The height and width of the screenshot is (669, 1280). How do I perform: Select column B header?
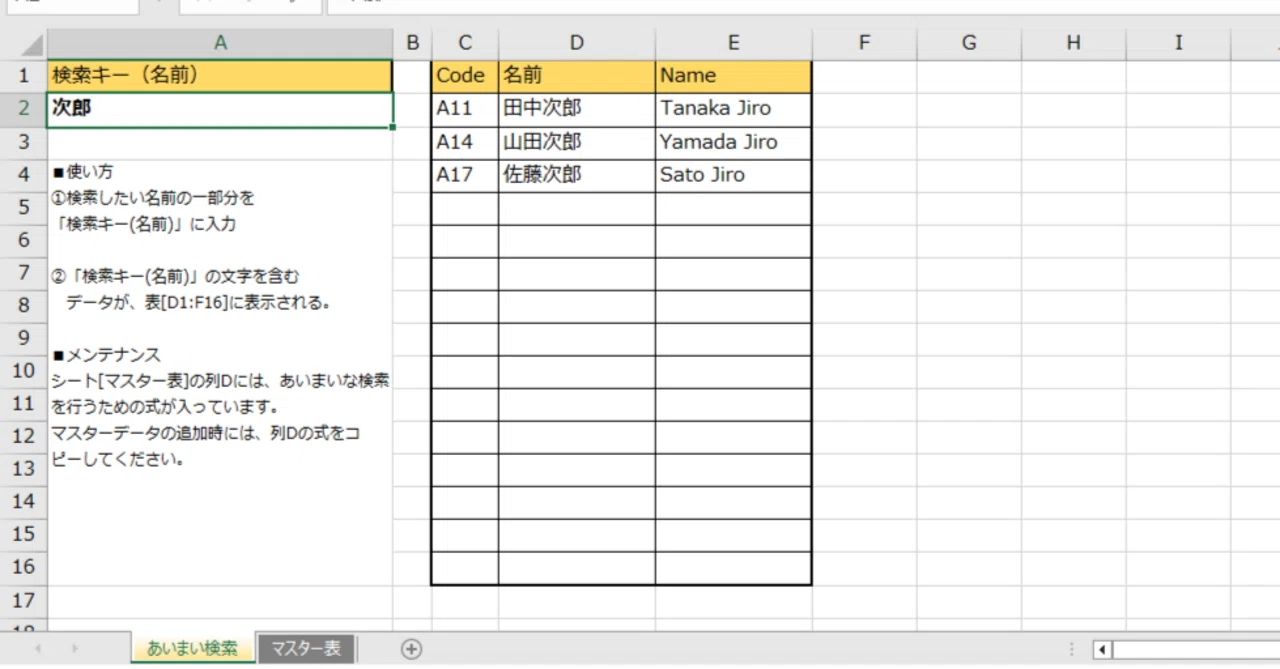[x=412, y=43]
